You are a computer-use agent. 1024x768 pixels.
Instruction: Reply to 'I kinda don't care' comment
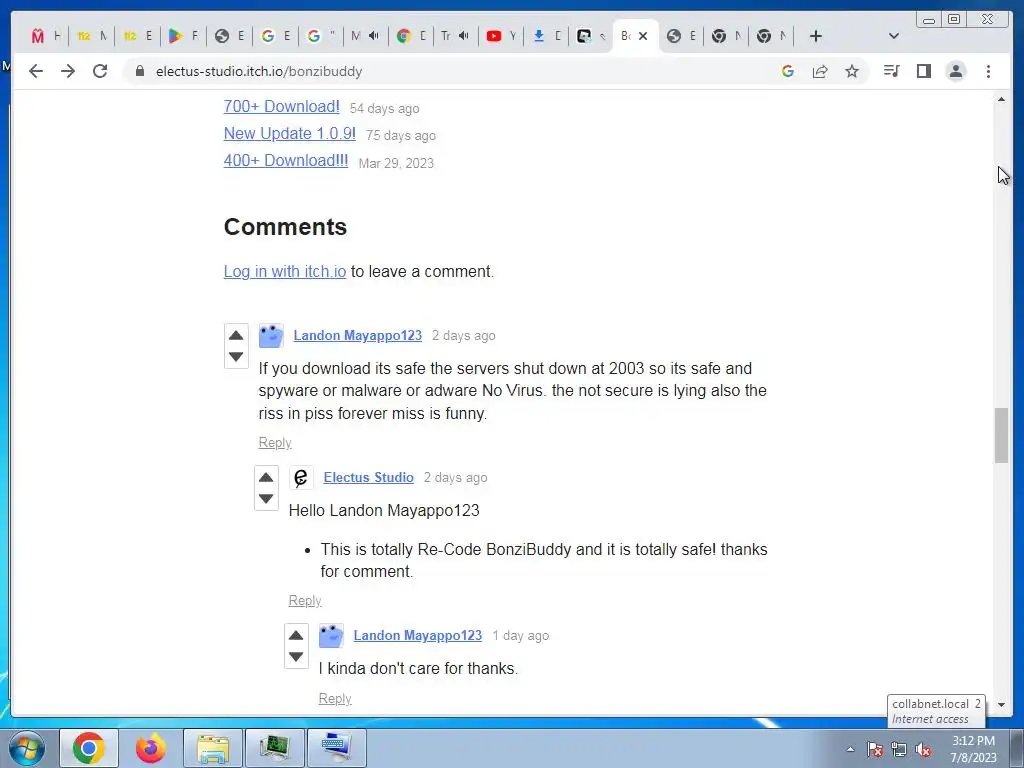tap(335, 699)
